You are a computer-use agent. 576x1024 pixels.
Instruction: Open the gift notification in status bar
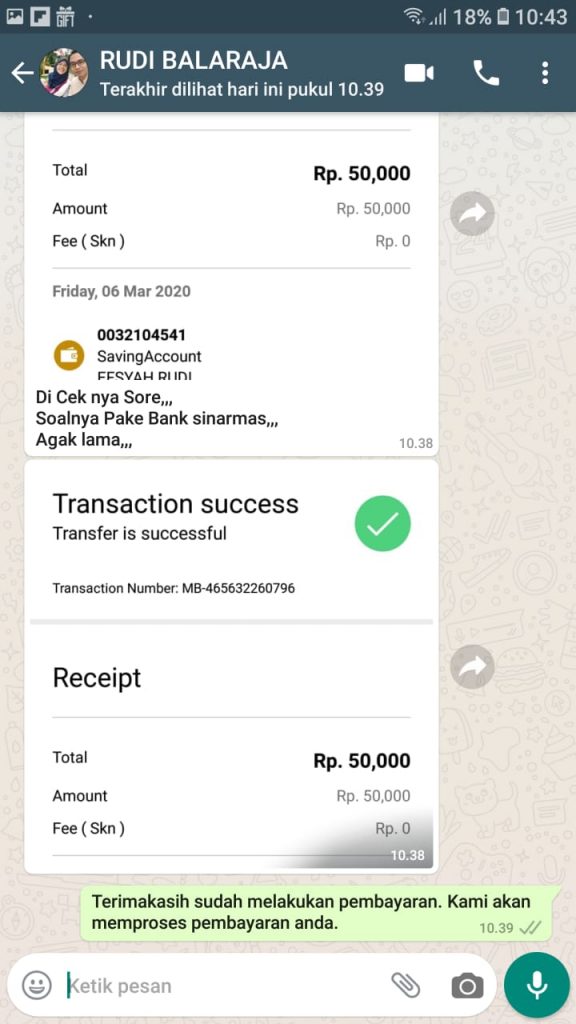pos(65,16)
